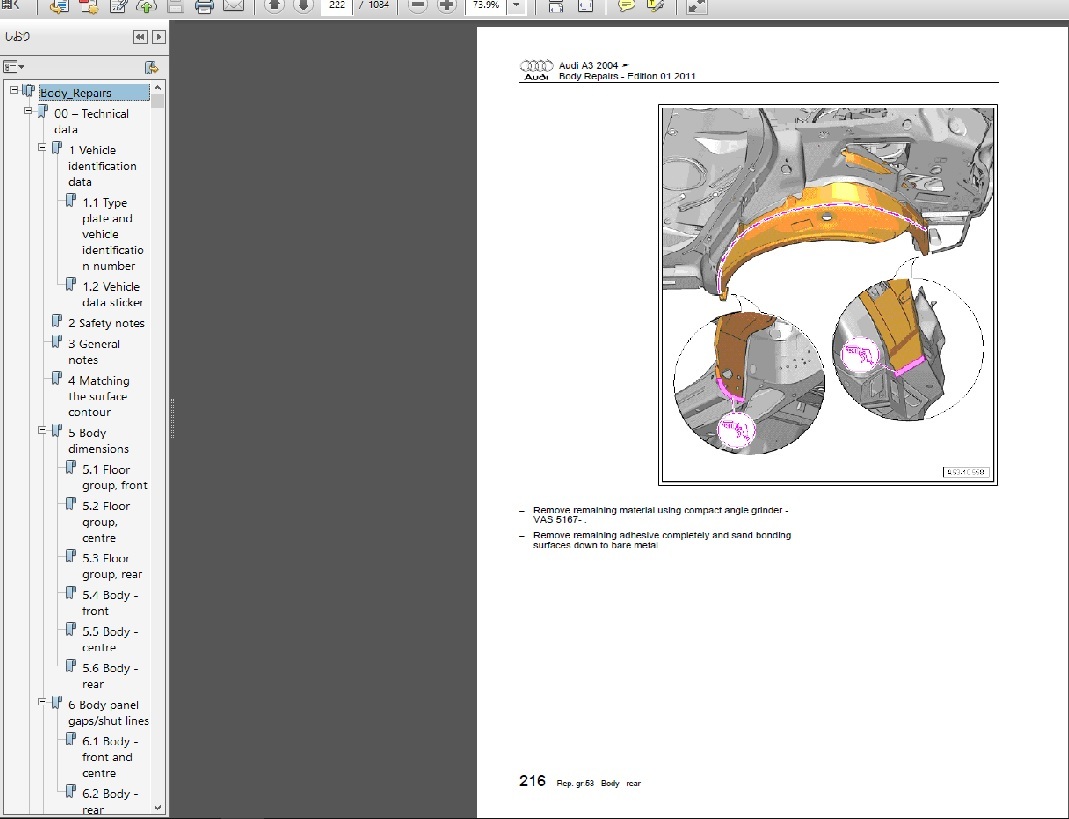The image size is (1069, 819).
Task: Open the 5.5 Body - centre bookmark
Action: (x=110, y=639)
